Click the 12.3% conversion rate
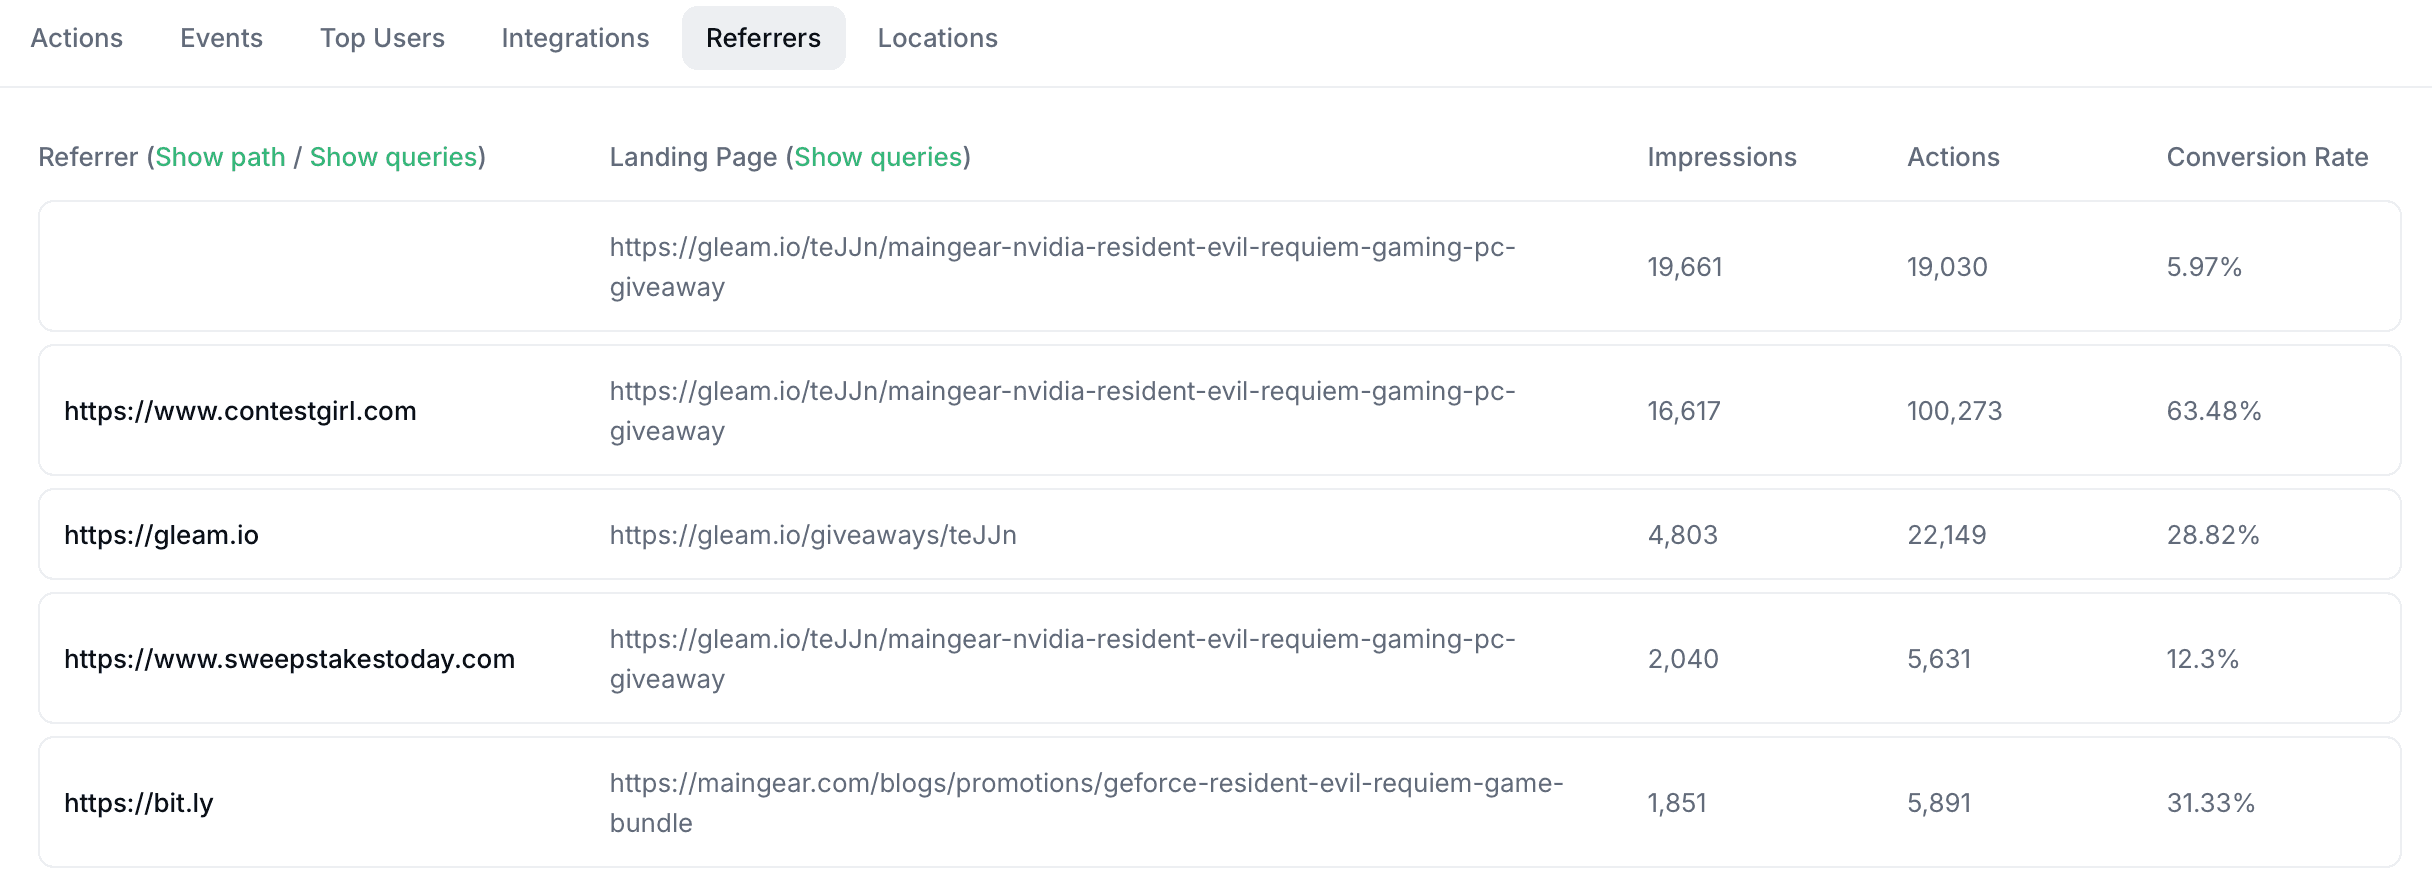Viewport: 2432px width, 878px height. 2203,659
